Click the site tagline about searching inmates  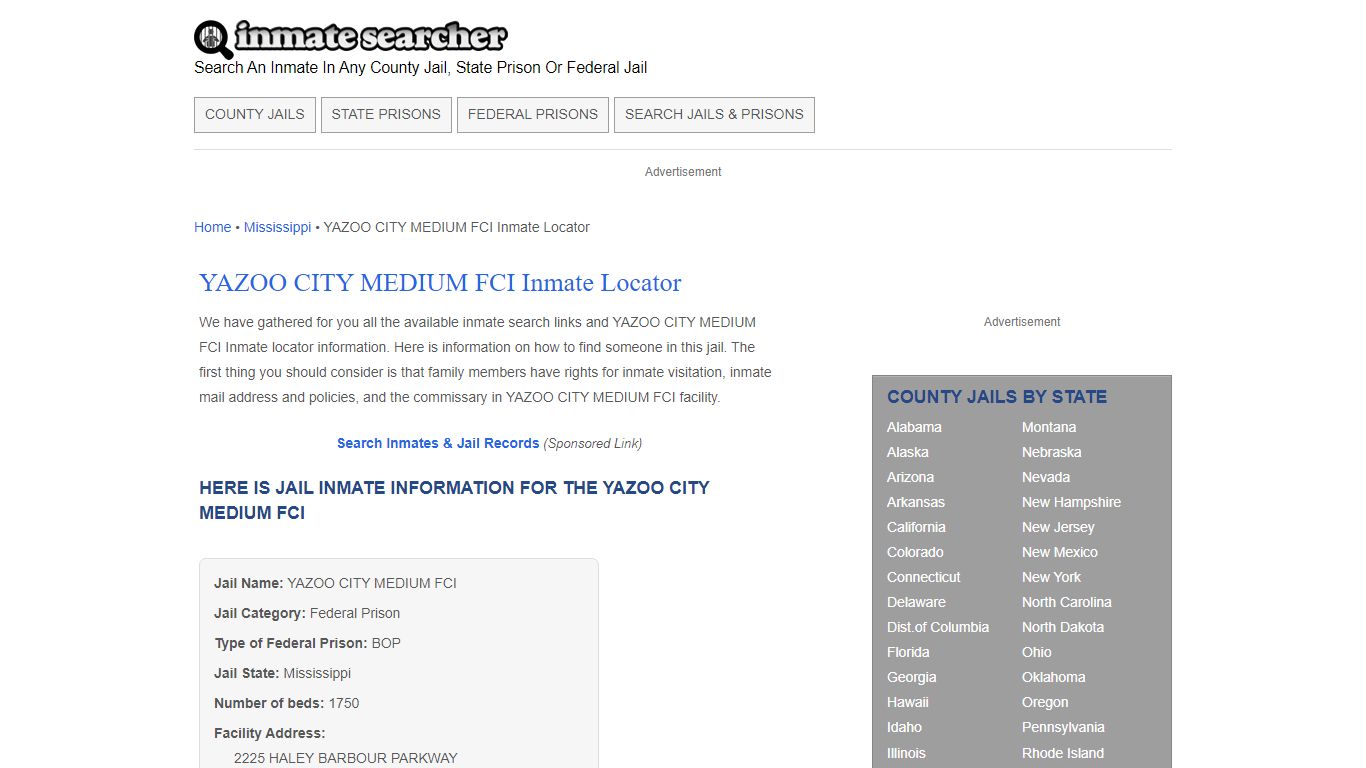[x=420, y=68]
